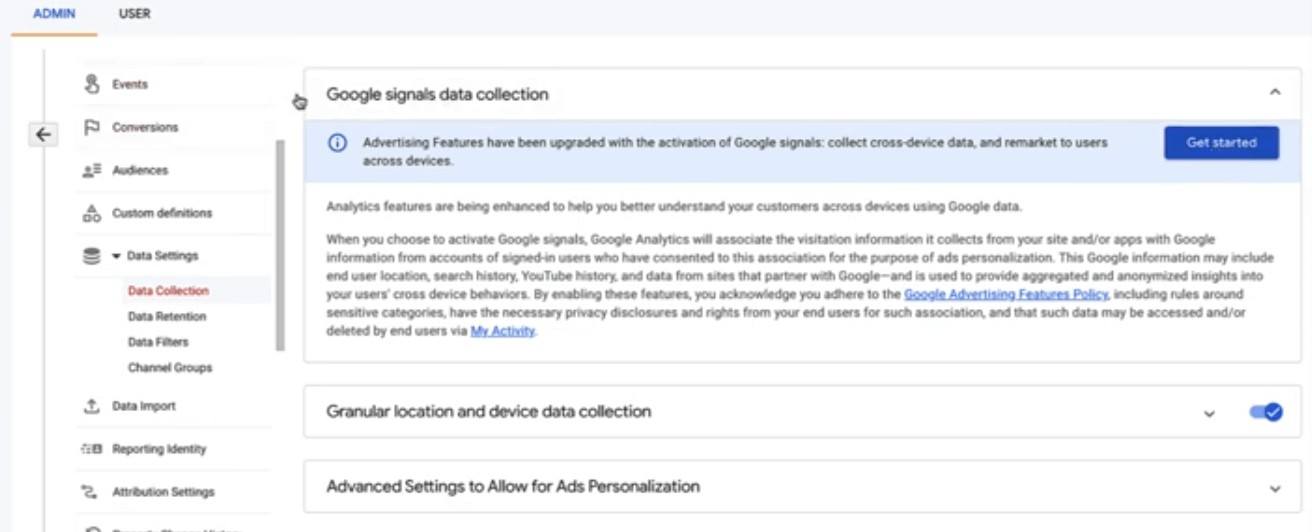Switch to the ADMIN tab
The height and width of the screenshot is (532, 1312).
54,14
